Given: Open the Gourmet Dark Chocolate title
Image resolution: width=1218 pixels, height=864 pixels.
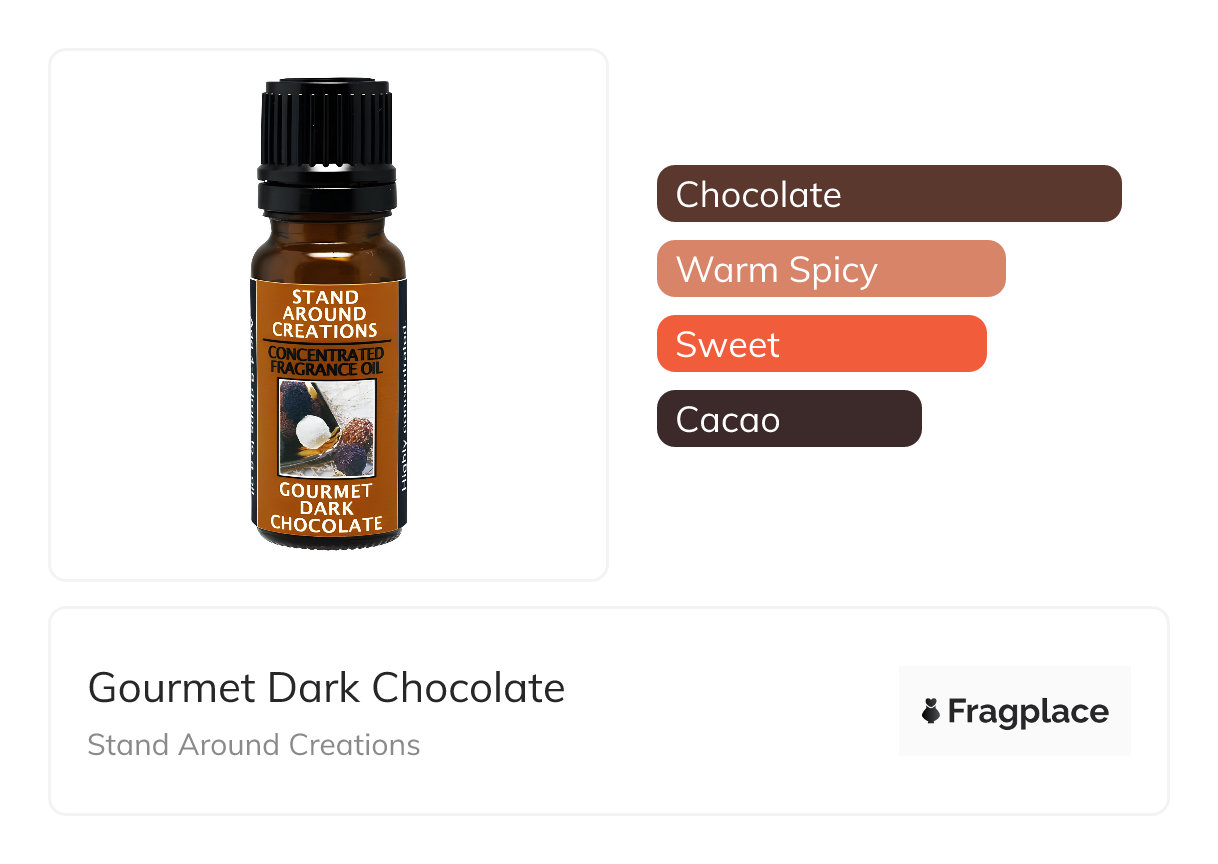Looking at the screenshot, I should coord(326,687).
